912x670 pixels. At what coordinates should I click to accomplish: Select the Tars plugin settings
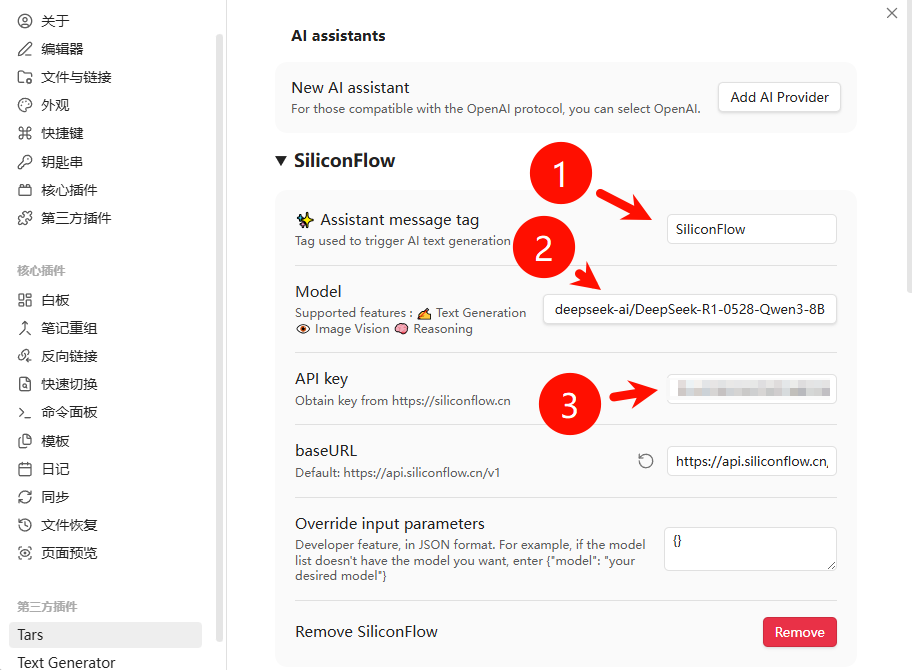coord(105,635)
